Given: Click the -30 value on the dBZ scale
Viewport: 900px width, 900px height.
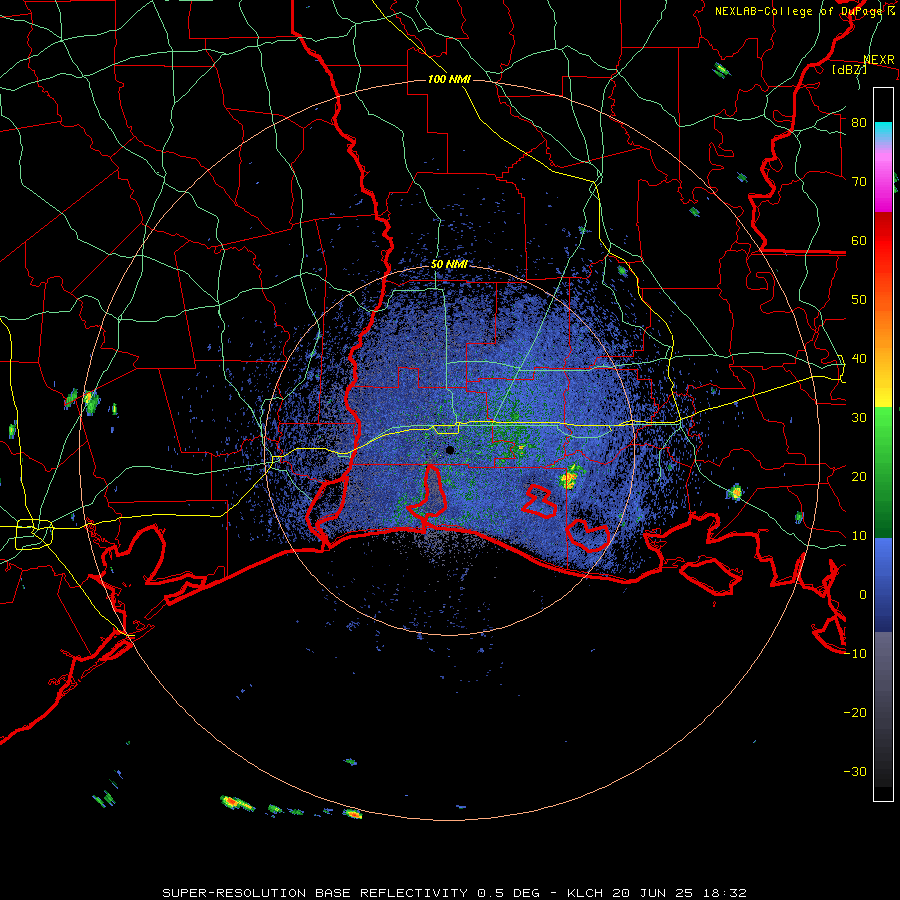Looking at the screenshot, I should pos(855,771).
